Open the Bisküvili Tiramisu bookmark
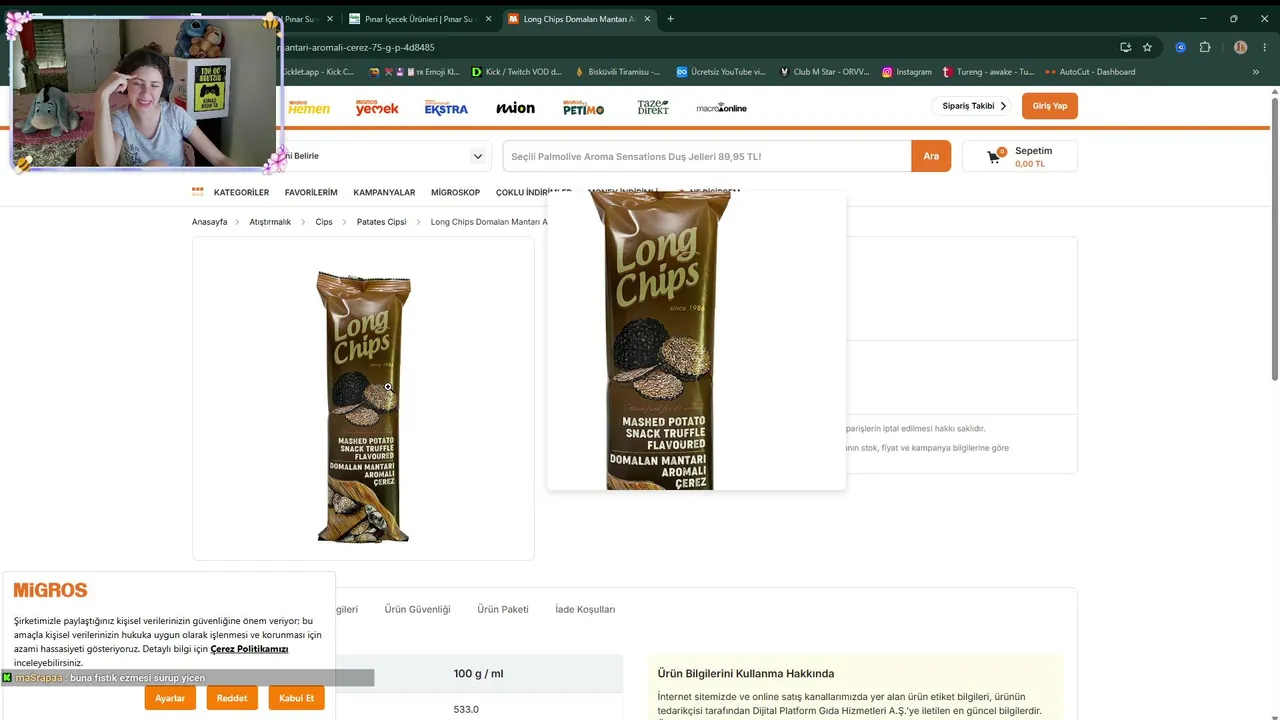1280x720 pixels. click(x=617, y=72)
